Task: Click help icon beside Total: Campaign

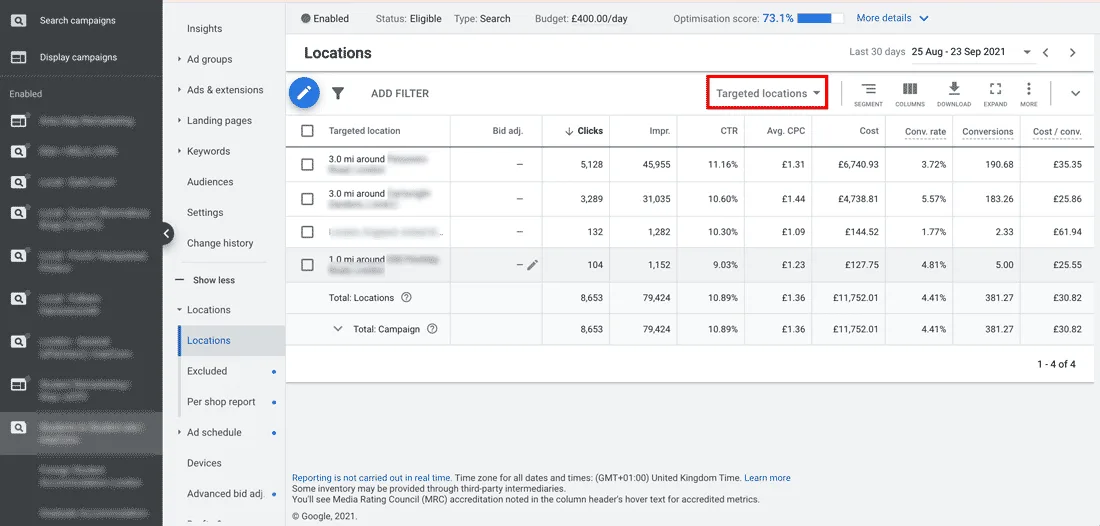Action: pos(432,328)
